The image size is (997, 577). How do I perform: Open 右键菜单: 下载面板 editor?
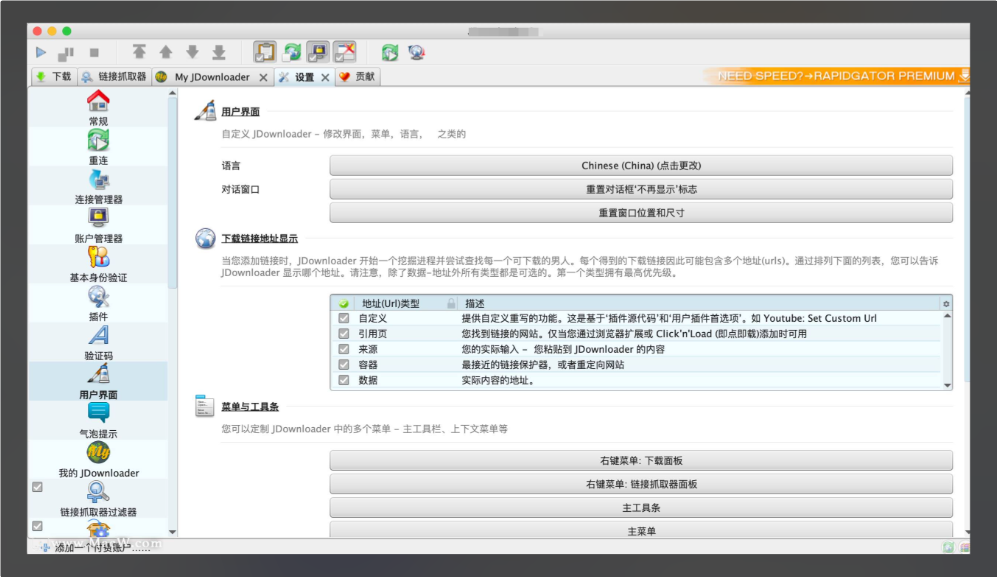(x=641, y=460)
